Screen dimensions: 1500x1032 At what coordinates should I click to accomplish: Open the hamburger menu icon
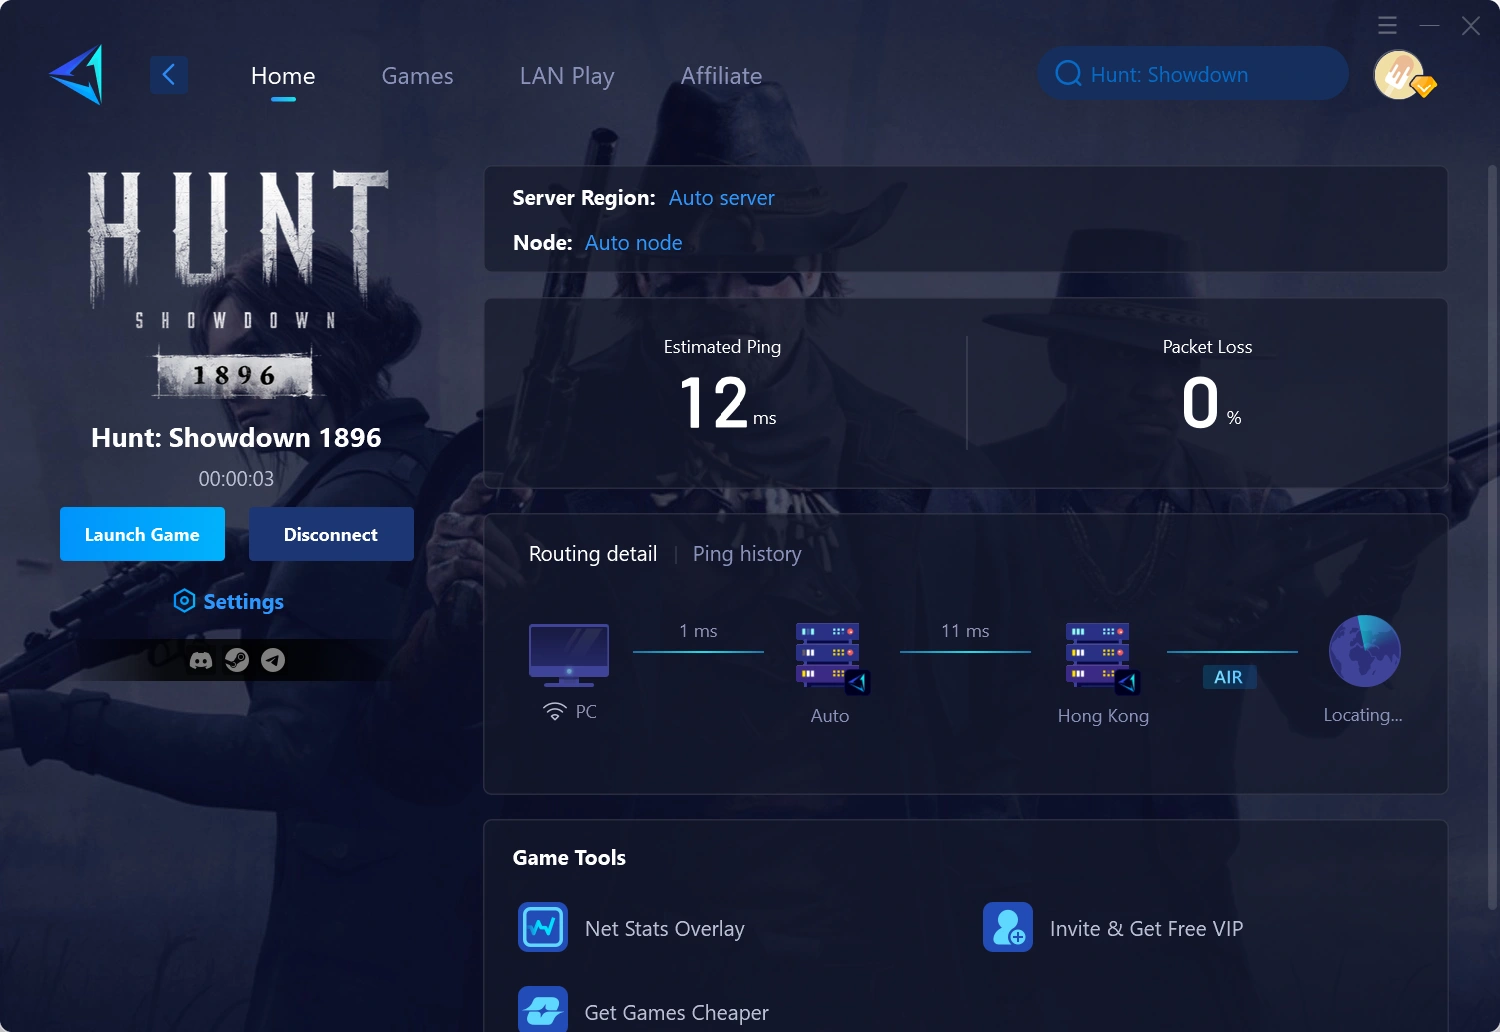pyautogui.click(x=1387, y=25)
